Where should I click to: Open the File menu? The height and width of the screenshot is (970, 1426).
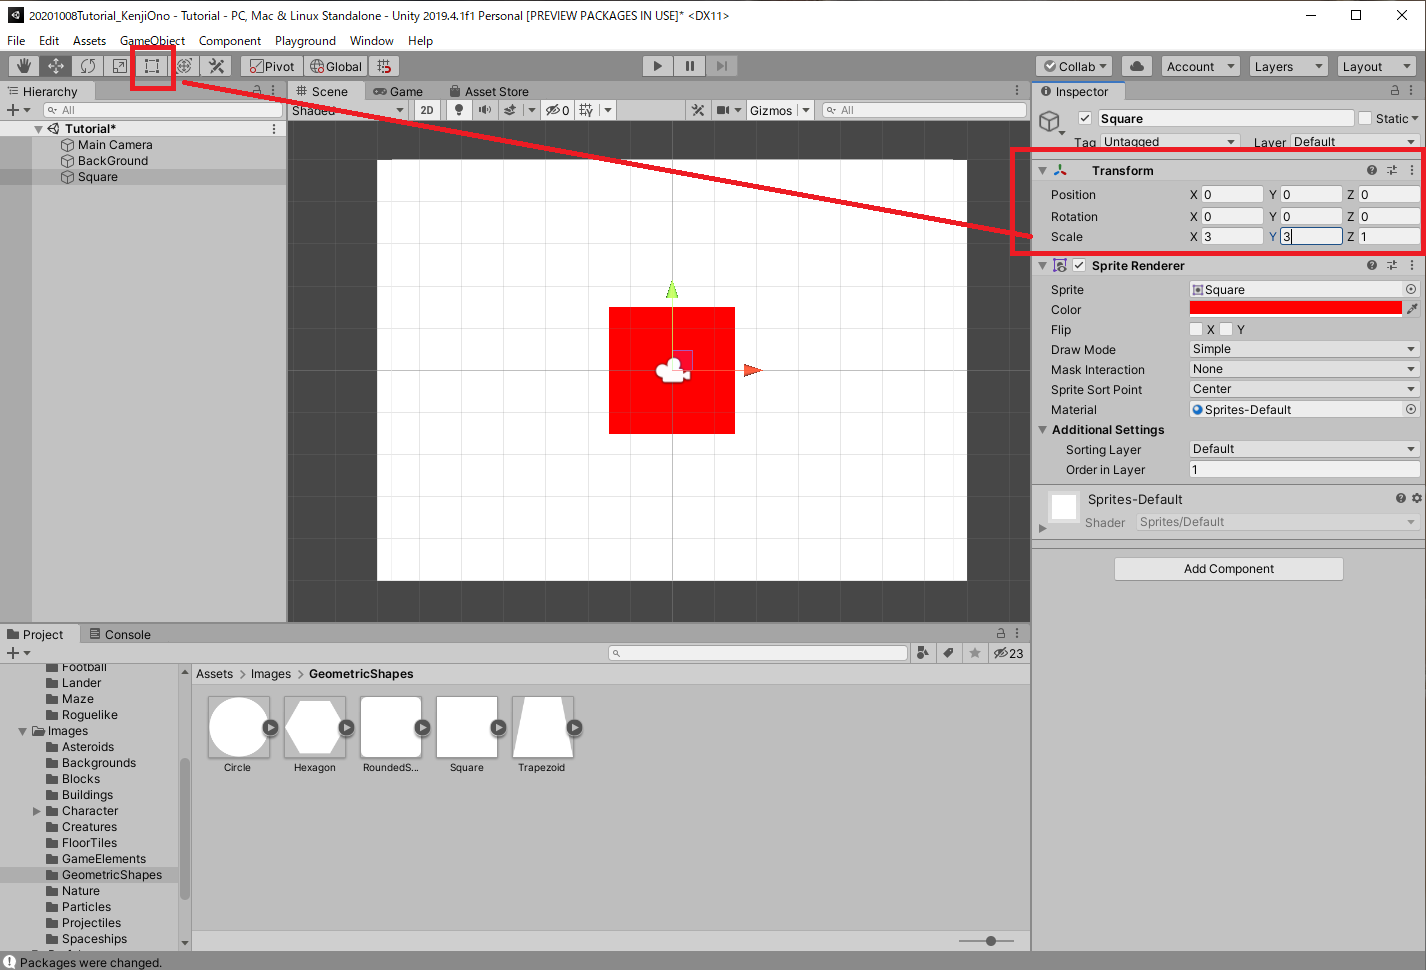(x=16, y=41)
